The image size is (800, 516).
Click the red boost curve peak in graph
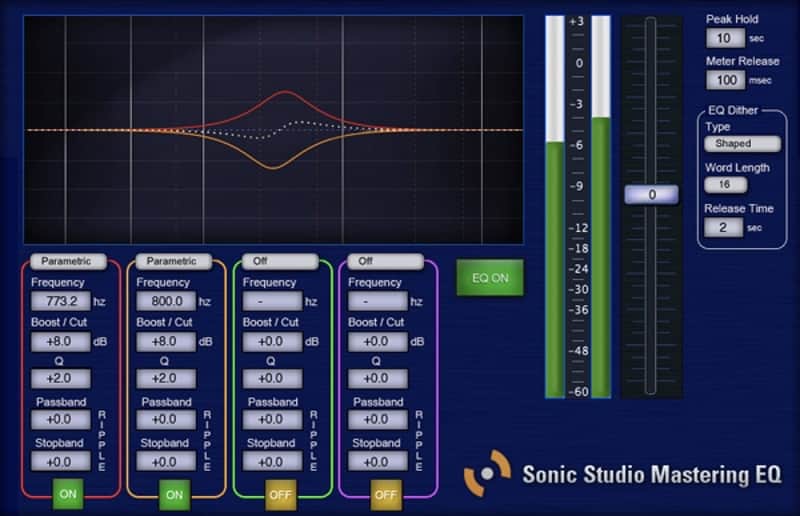(x=285, y=92)
